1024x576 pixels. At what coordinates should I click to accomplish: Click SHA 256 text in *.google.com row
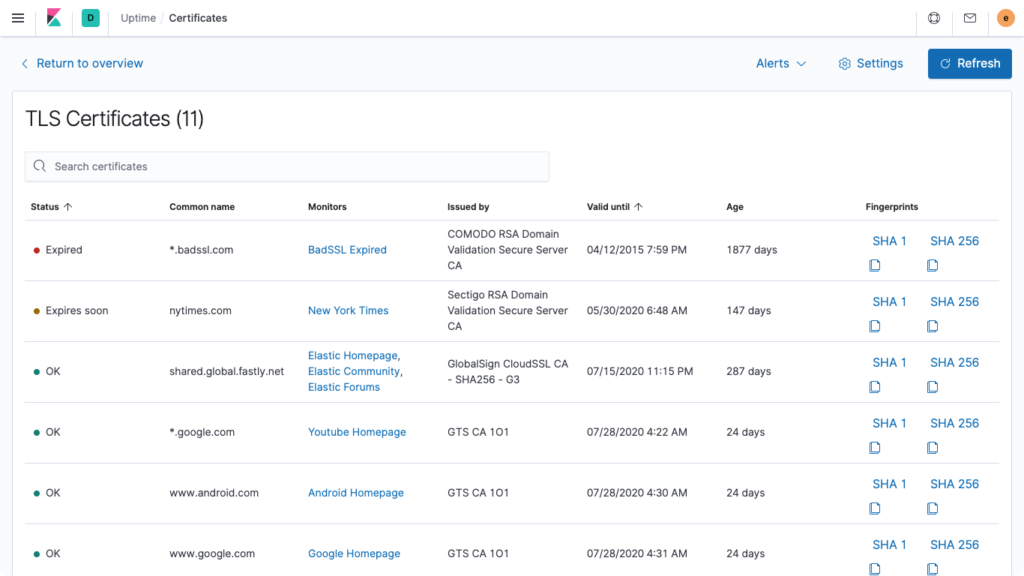(x=954, y=423)
